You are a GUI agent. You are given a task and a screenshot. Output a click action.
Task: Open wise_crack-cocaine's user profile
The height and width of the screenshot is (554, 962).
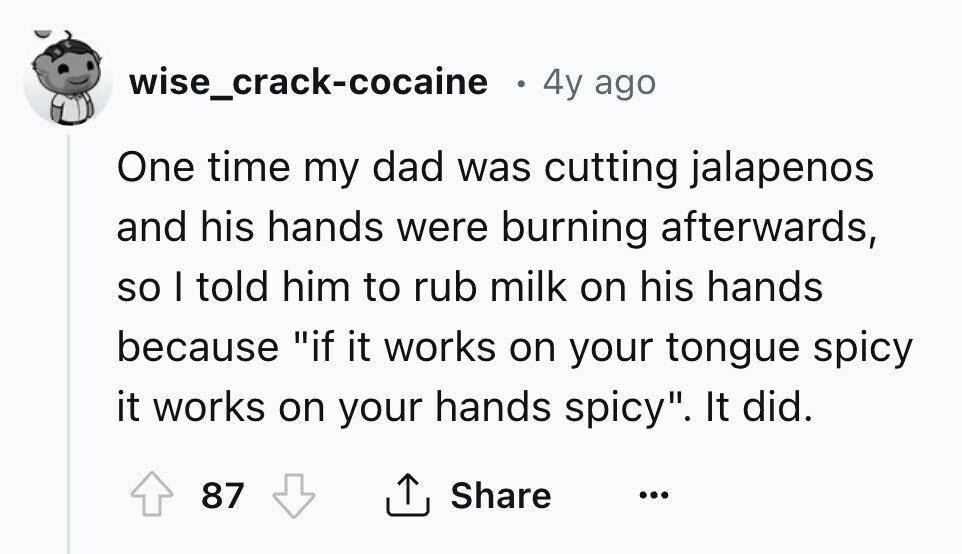(309, 82)
